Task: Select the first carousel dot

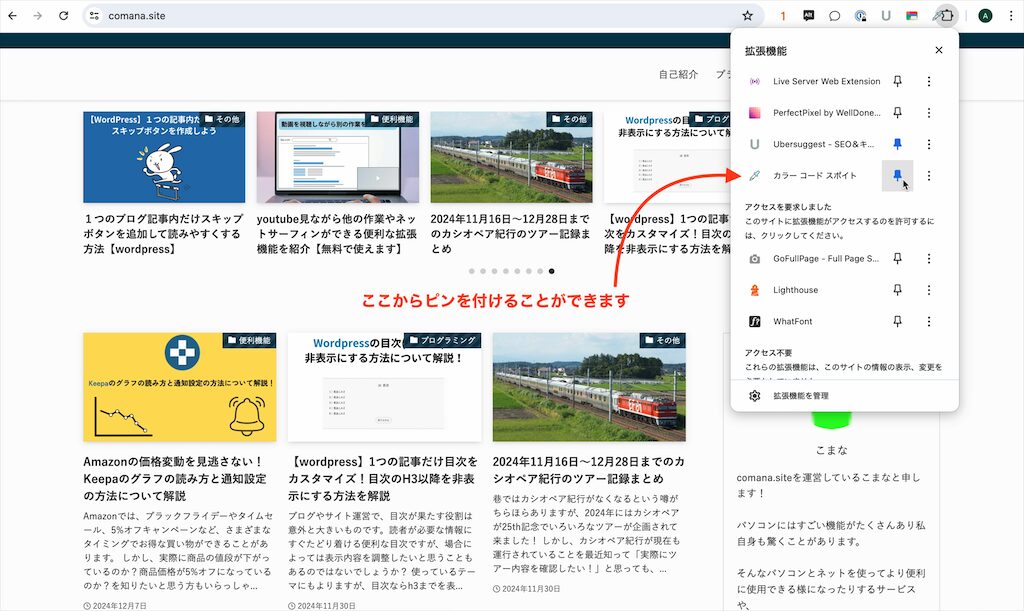Action: 472,271
